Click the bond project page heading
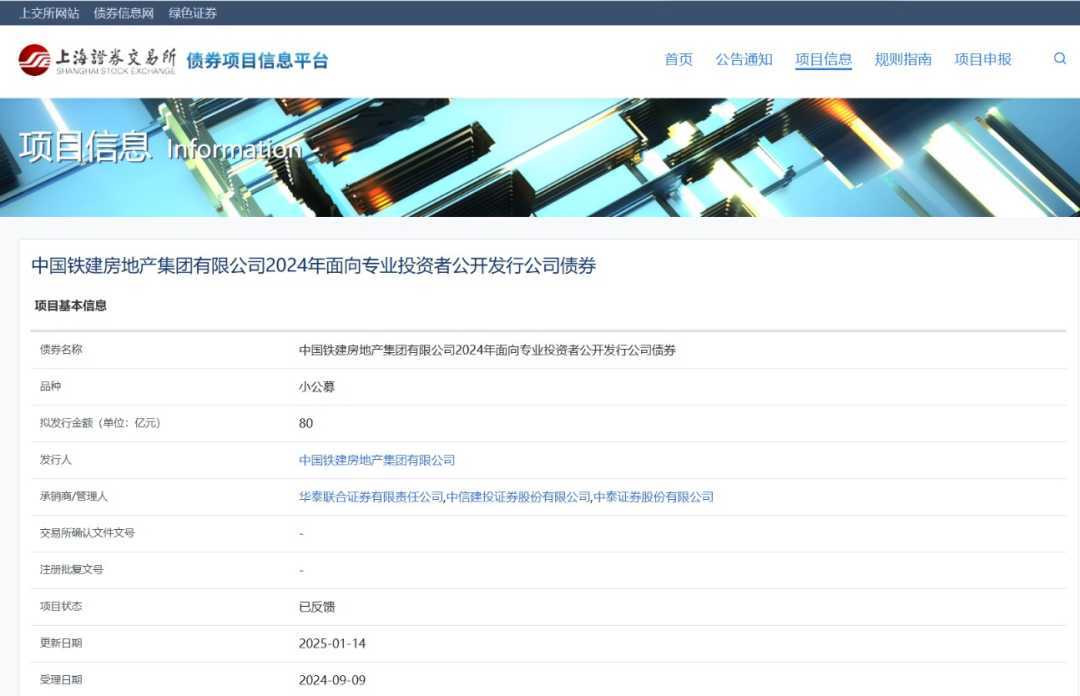The width and height of the screenshot is (1080, 696). [313, 266]
